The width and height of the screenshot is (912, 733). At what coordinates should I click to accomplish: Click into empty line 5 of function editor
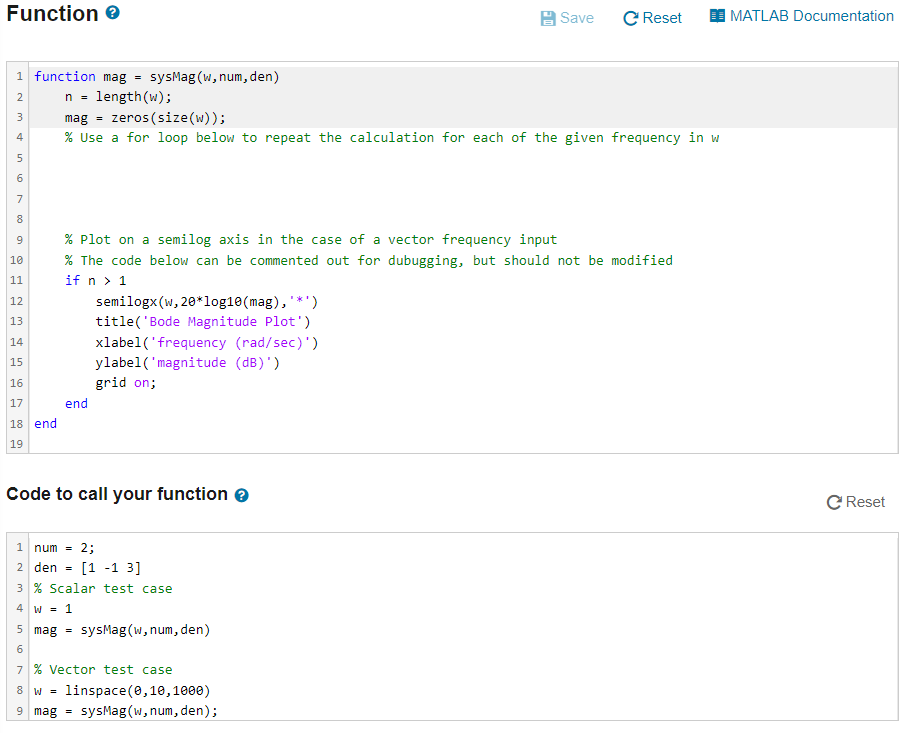463,158
